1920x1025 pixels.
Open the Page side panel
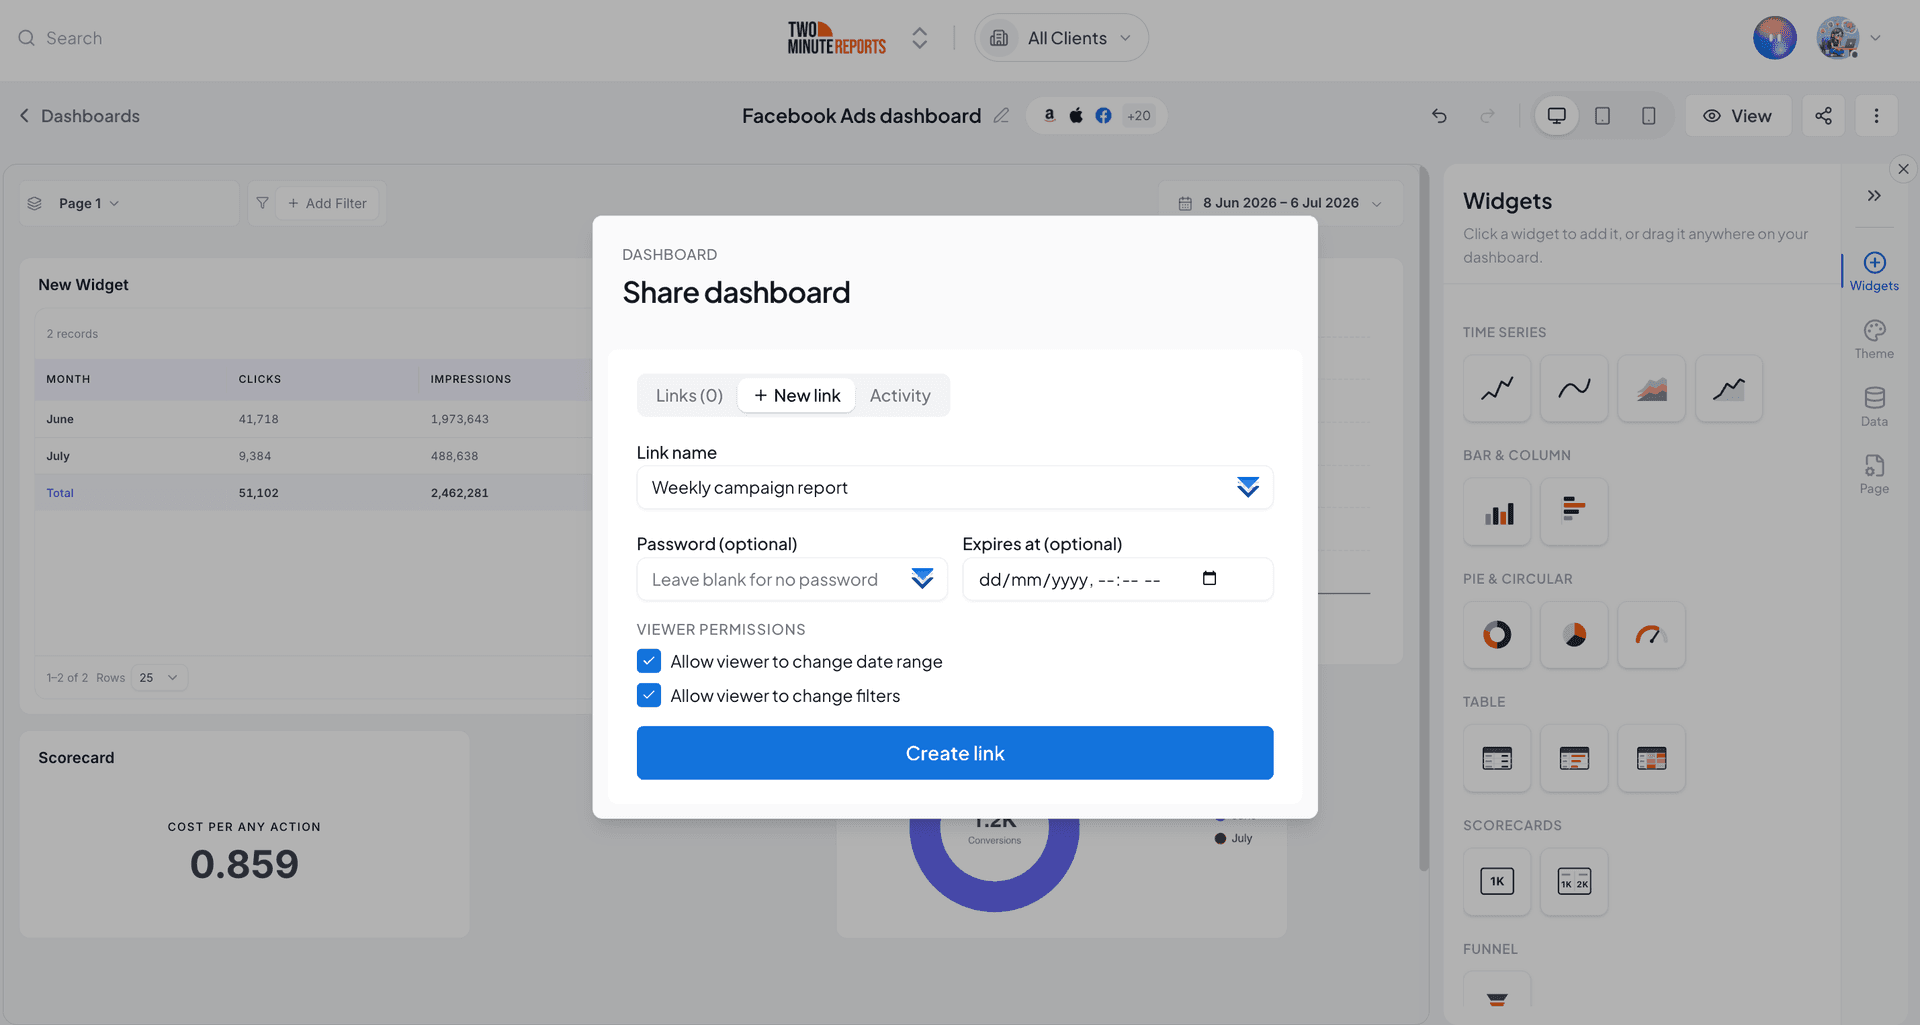[1874, 475]
